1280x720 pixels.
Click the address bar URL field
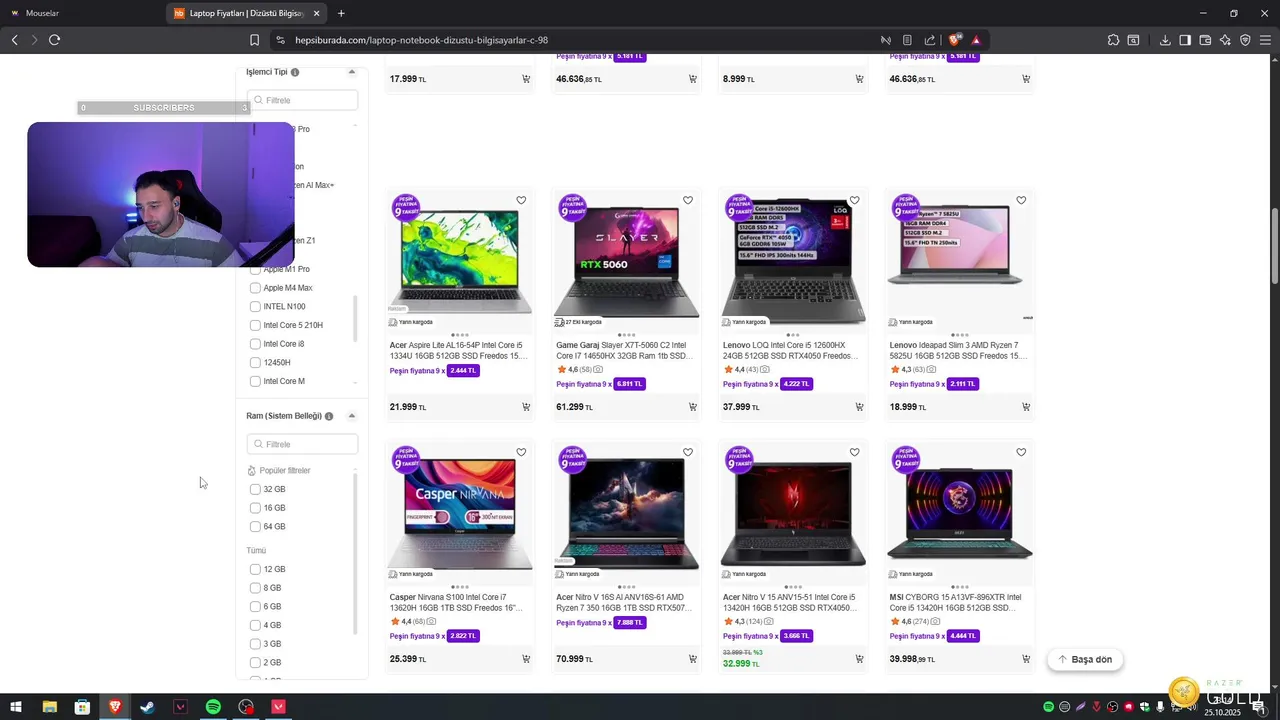(580, 40)
